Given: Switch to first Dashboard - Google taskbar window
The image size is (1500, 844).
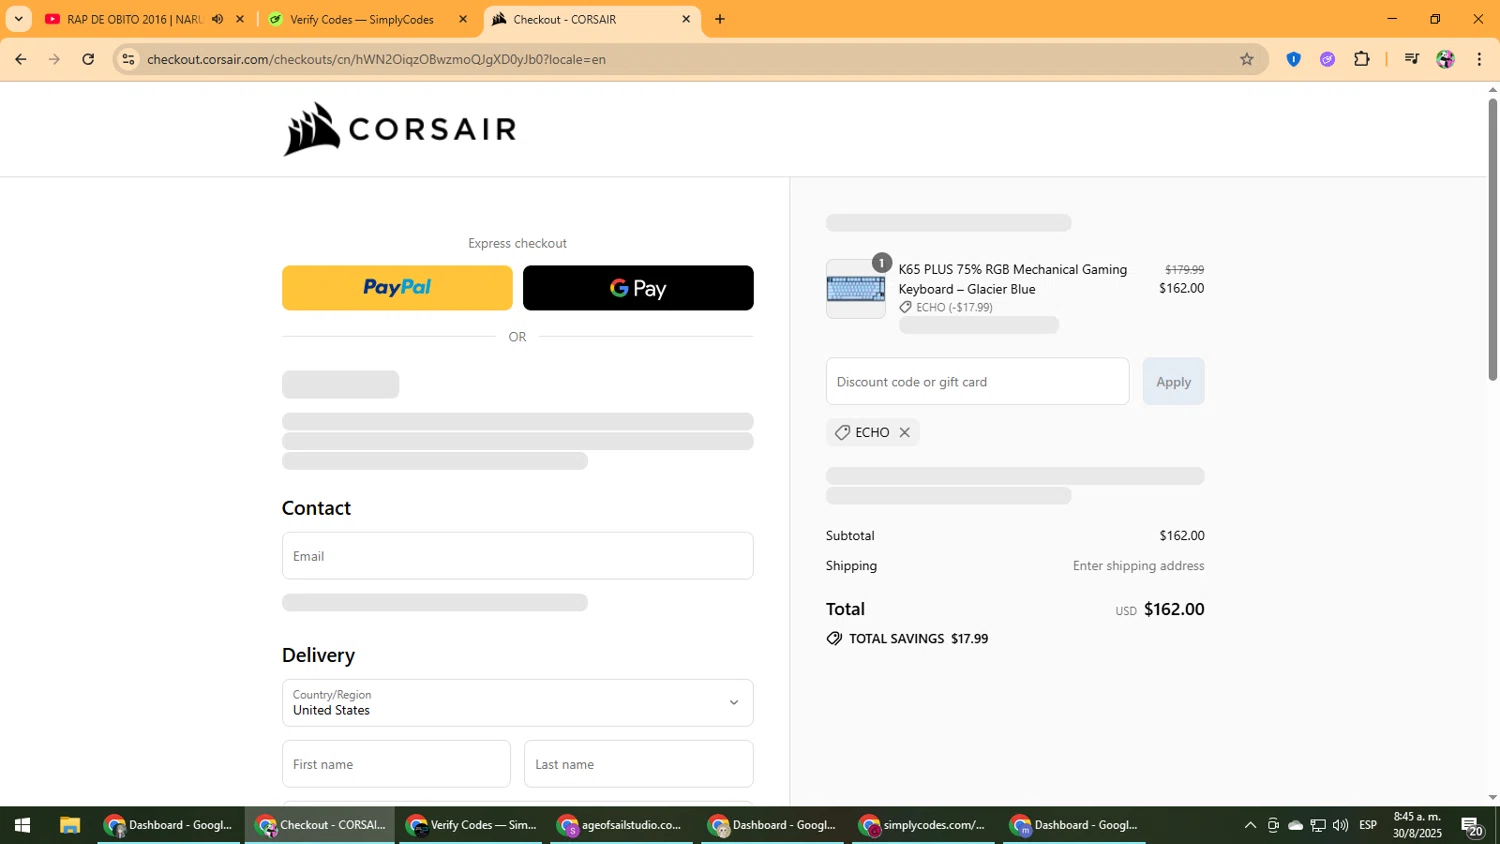Looking at the screenshot, I should (169, 825).
